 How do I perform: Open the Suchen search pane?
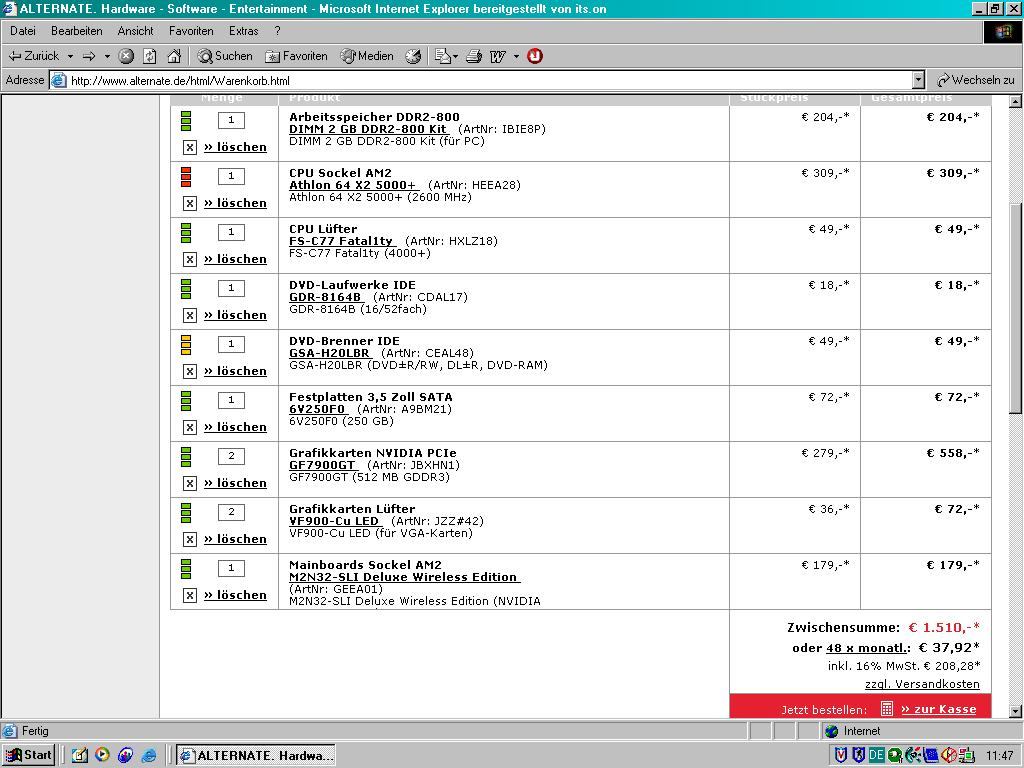tap(225, 56)
